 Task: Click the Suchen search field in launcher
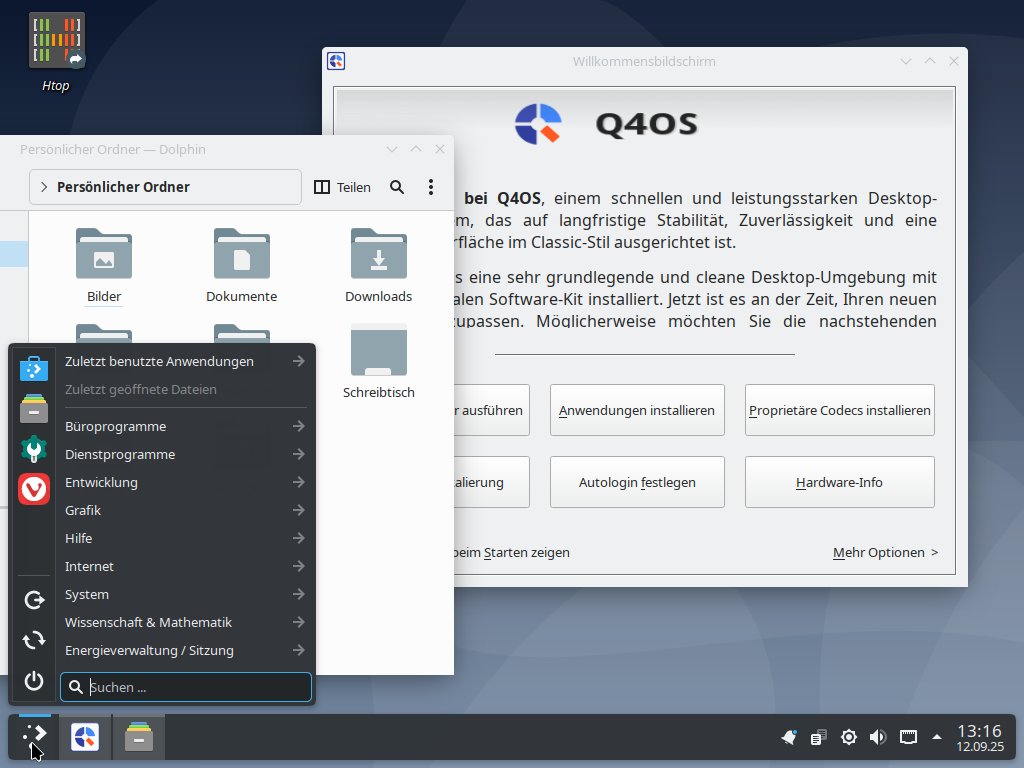(185, 687)
